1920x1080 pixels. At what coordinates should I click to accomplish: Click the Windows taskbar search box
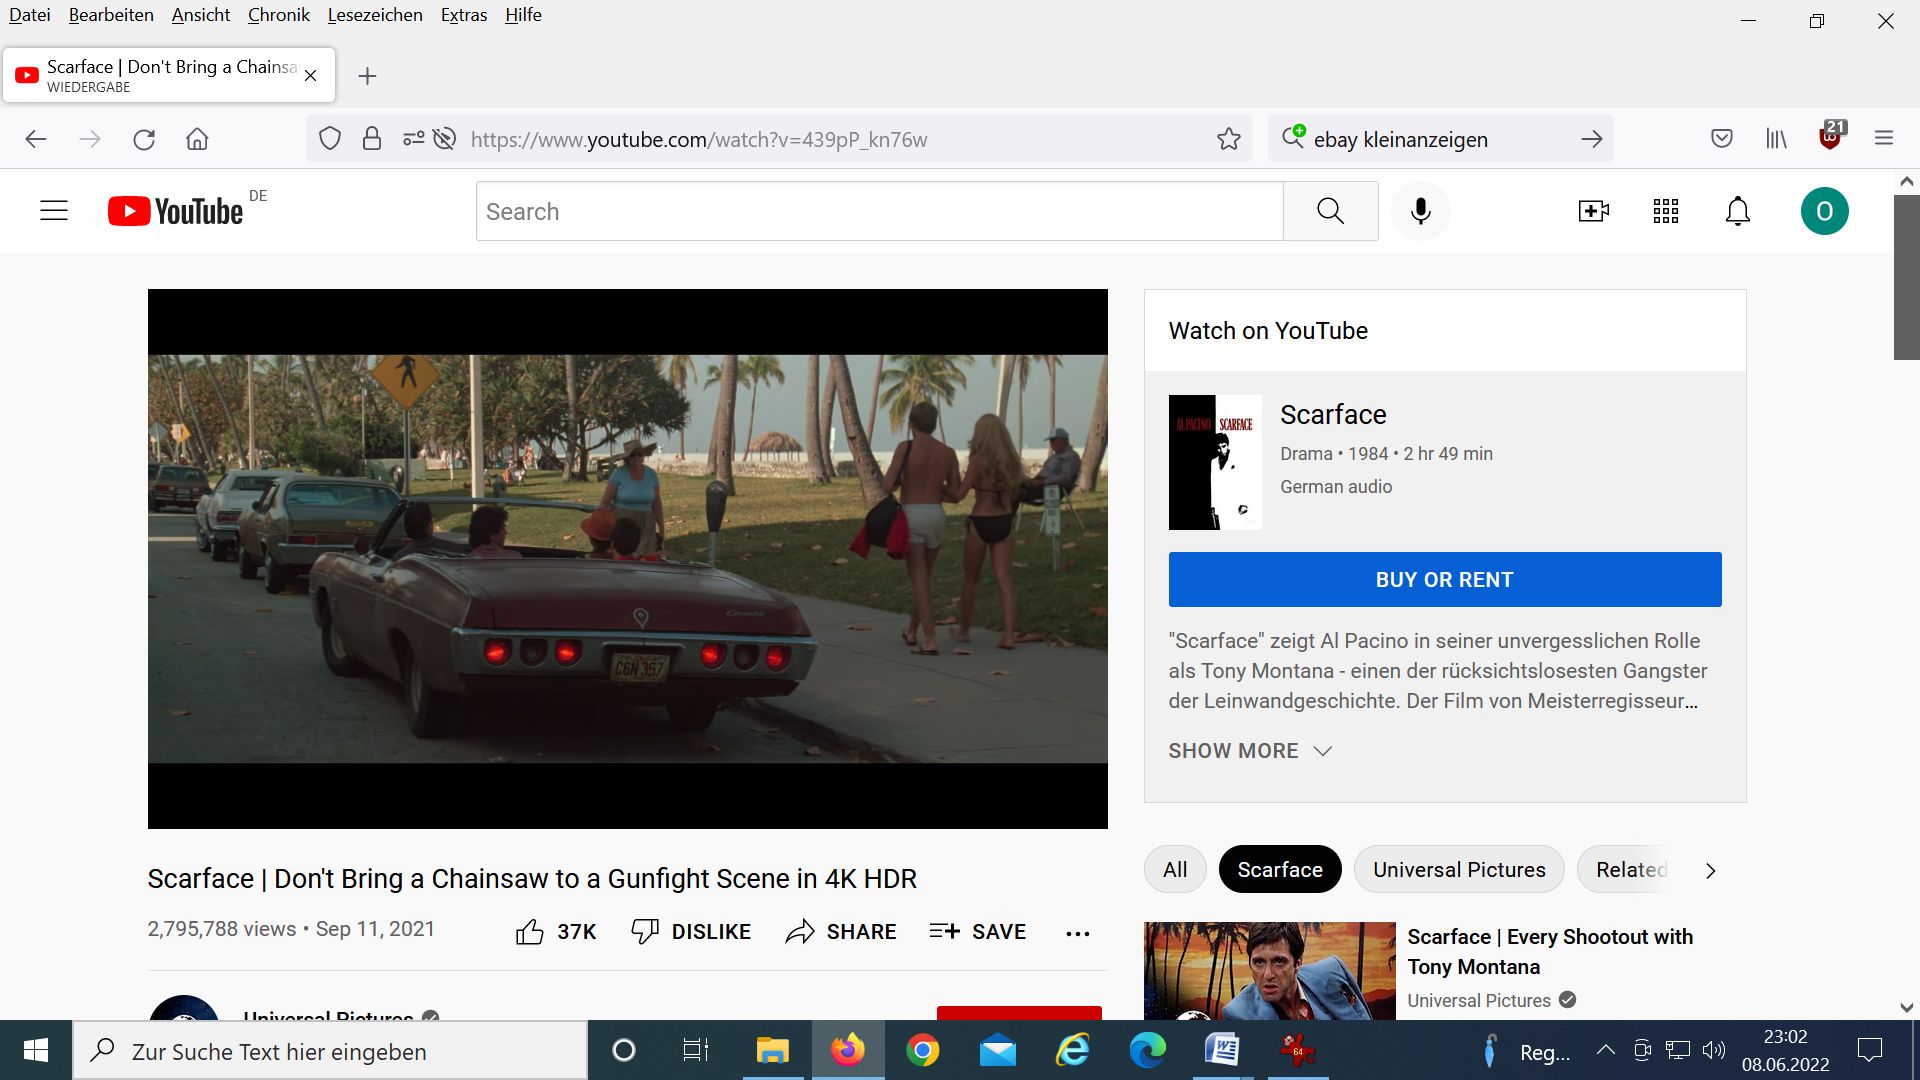(x=330, y=1051)
